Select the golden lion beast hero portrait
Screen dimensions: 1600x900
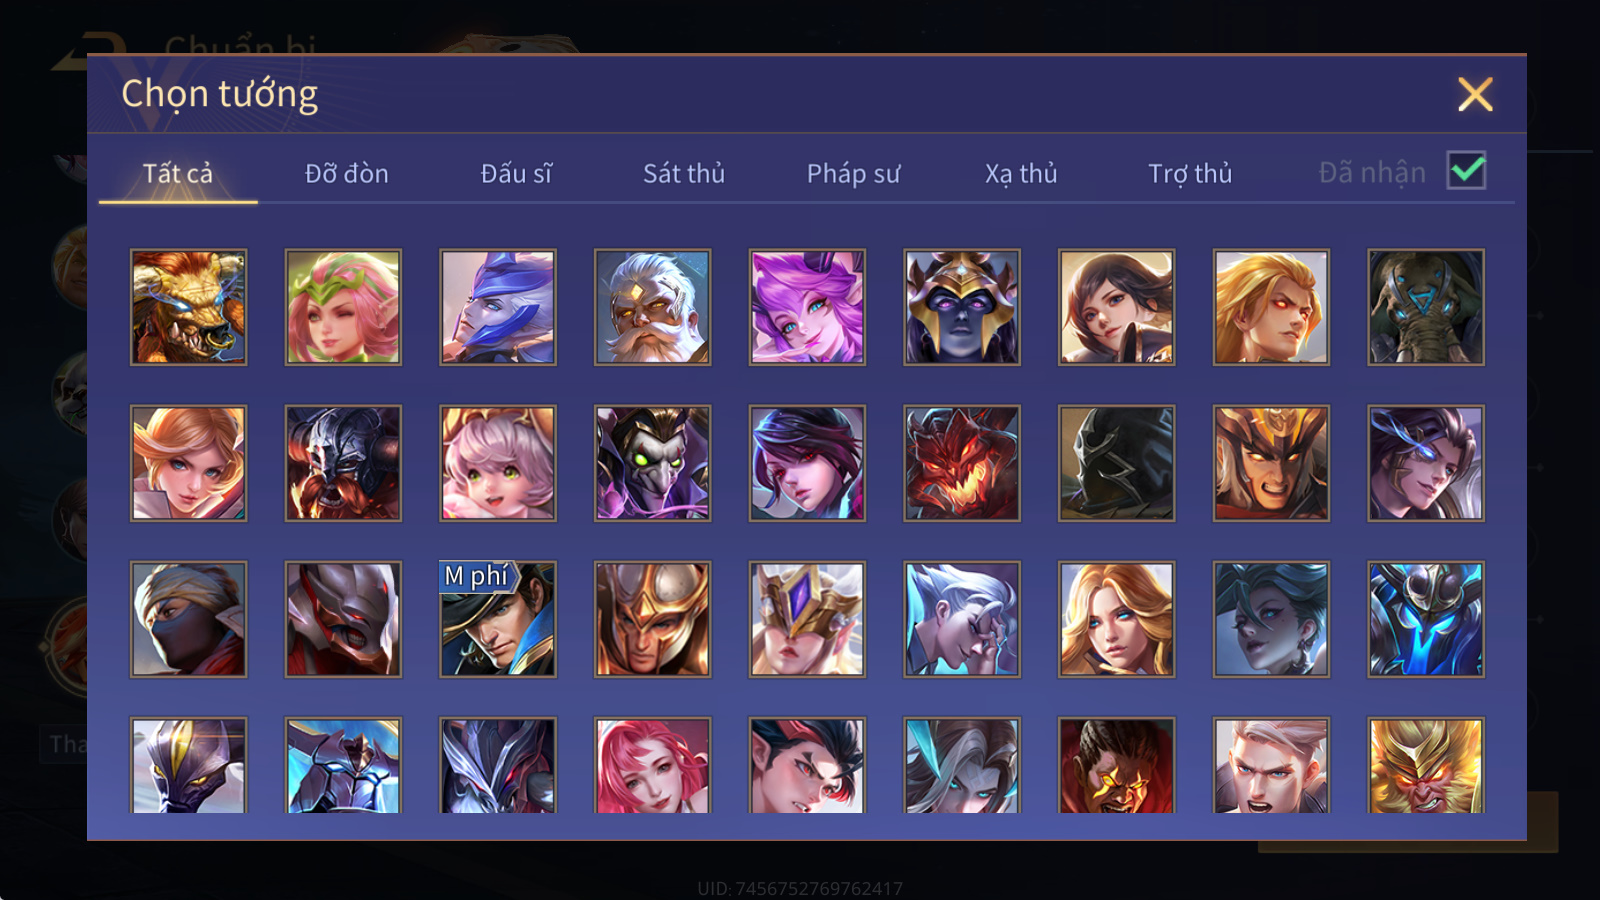188,307
